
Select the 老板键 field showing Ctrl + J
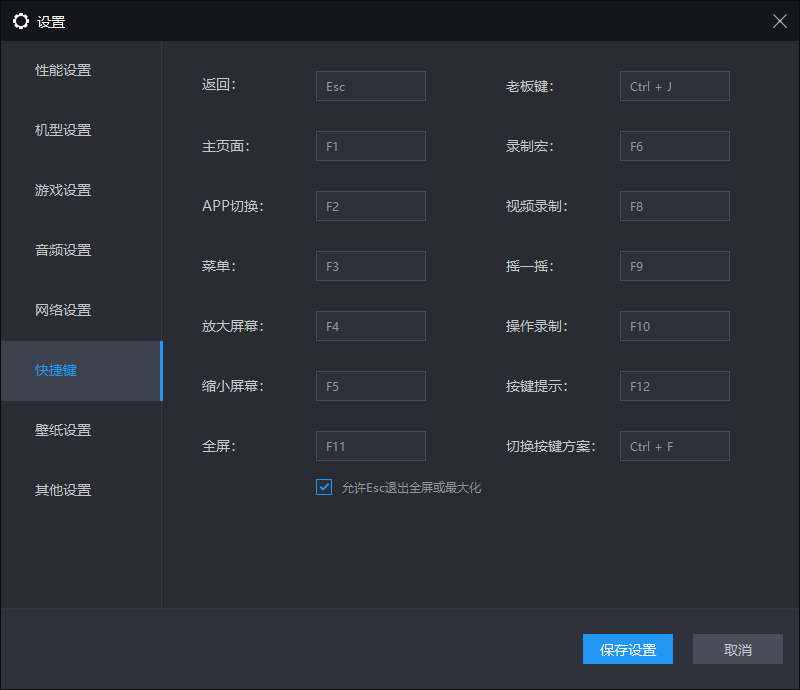click(674, 86)
